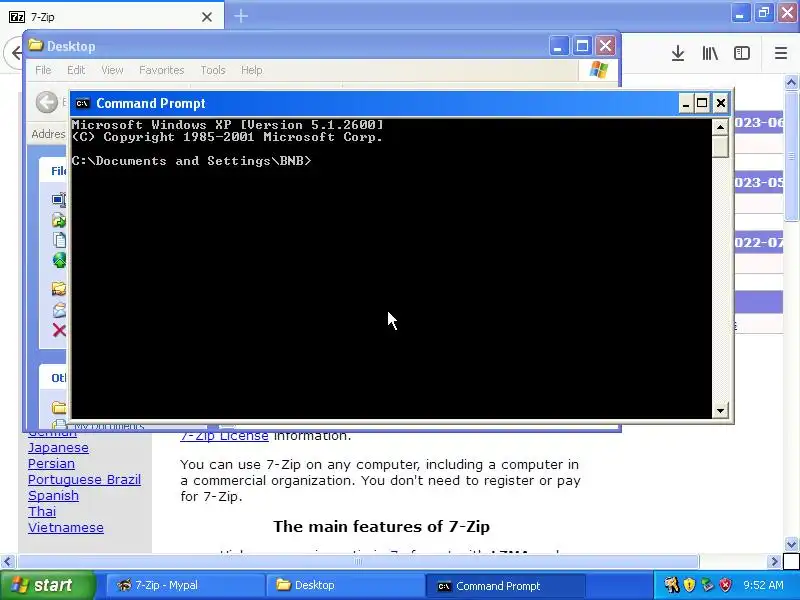Click the Windows flag logo in Desktop window
The image size is (800, 600).
598,70
